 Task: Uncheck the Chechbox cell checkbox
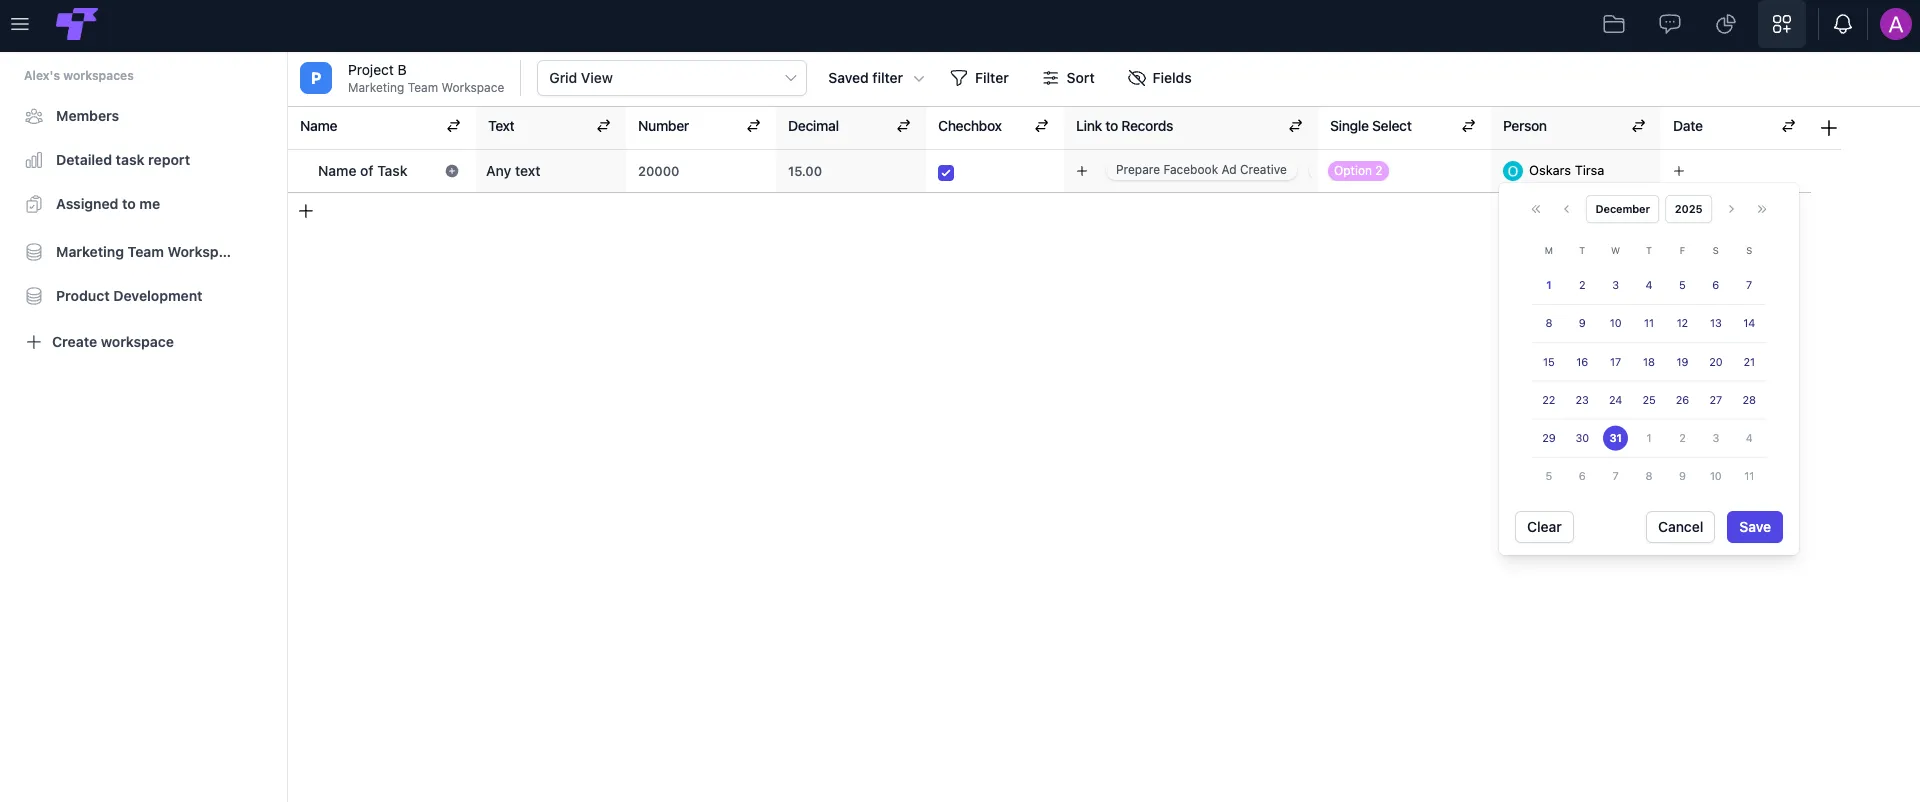[x=946, y=172]
